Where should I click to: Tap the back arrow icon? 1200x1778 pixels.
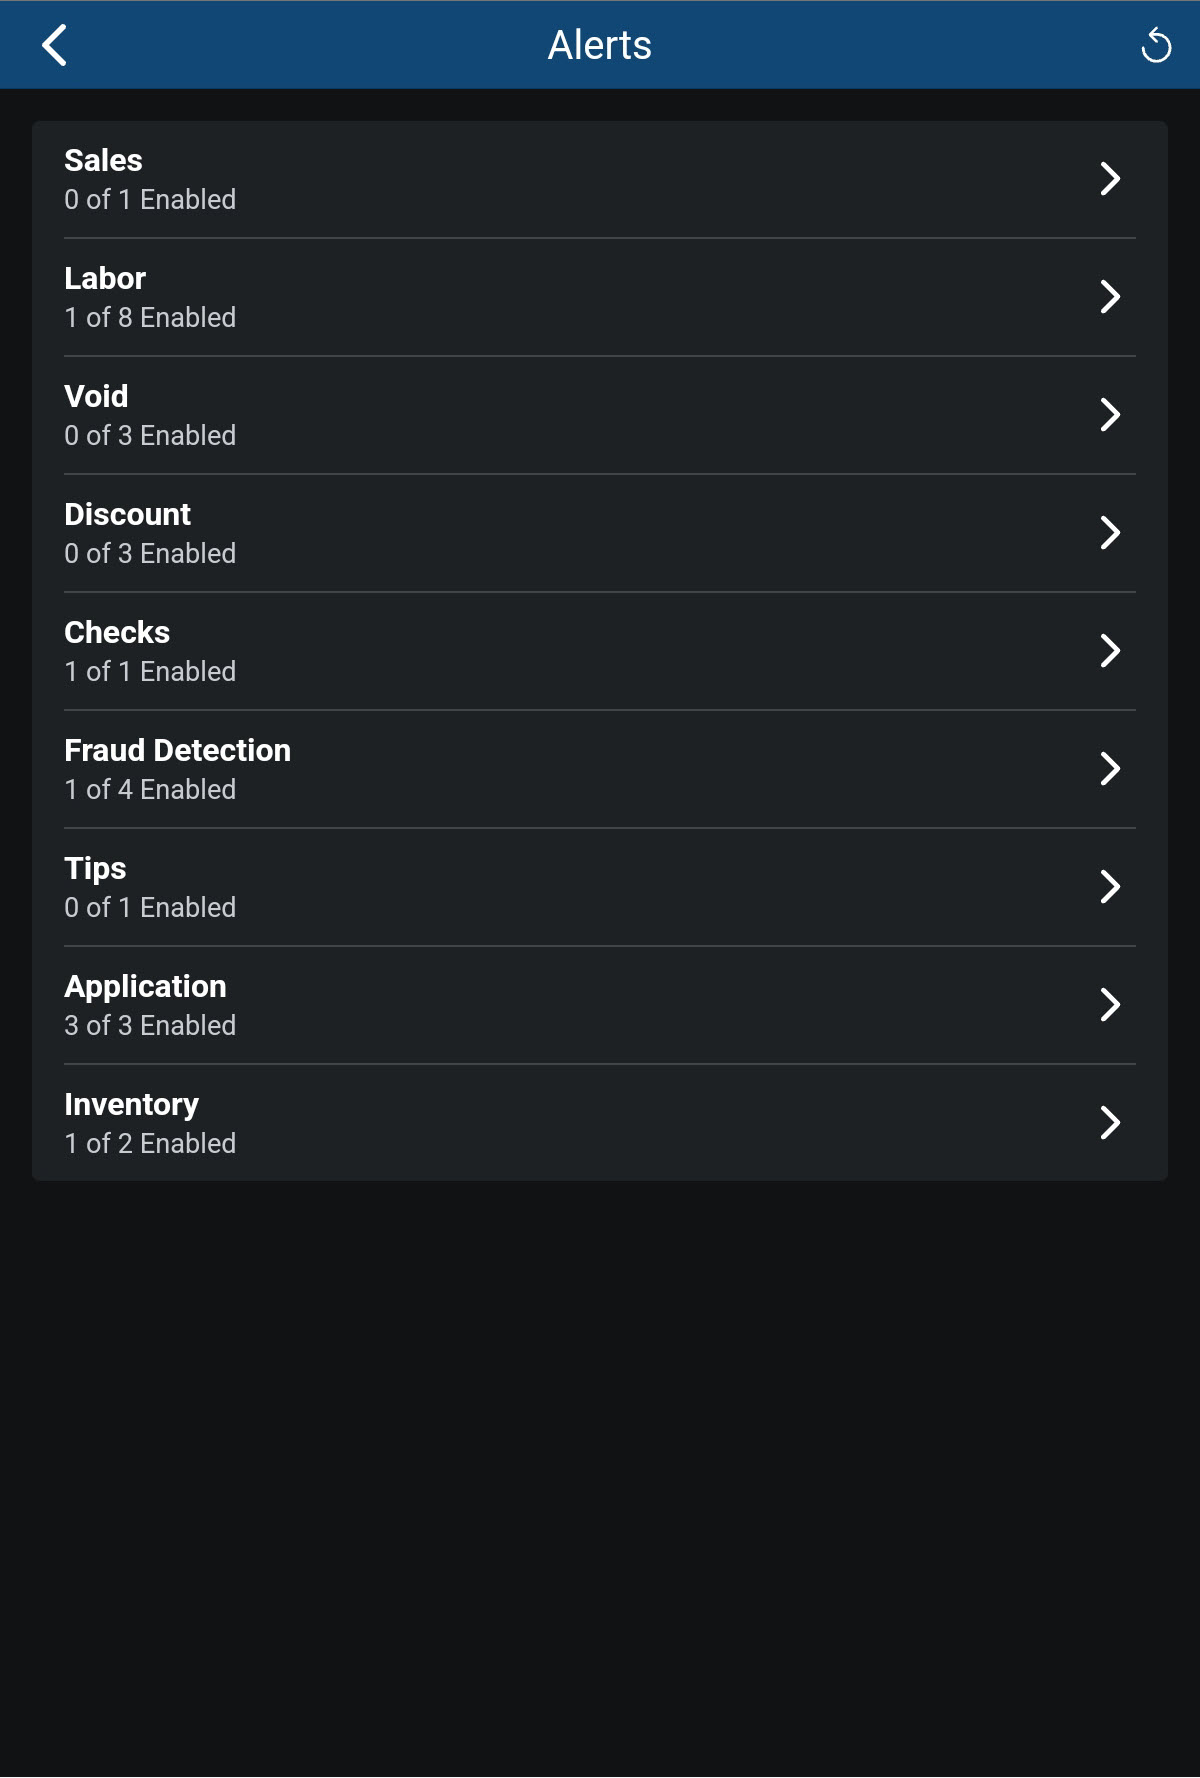55,45
